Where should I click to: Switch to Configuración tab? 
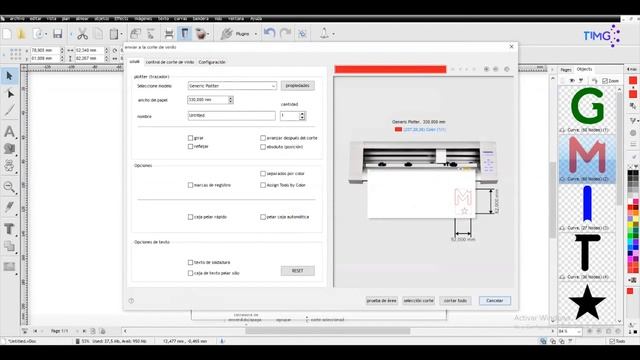pos(212,62)
